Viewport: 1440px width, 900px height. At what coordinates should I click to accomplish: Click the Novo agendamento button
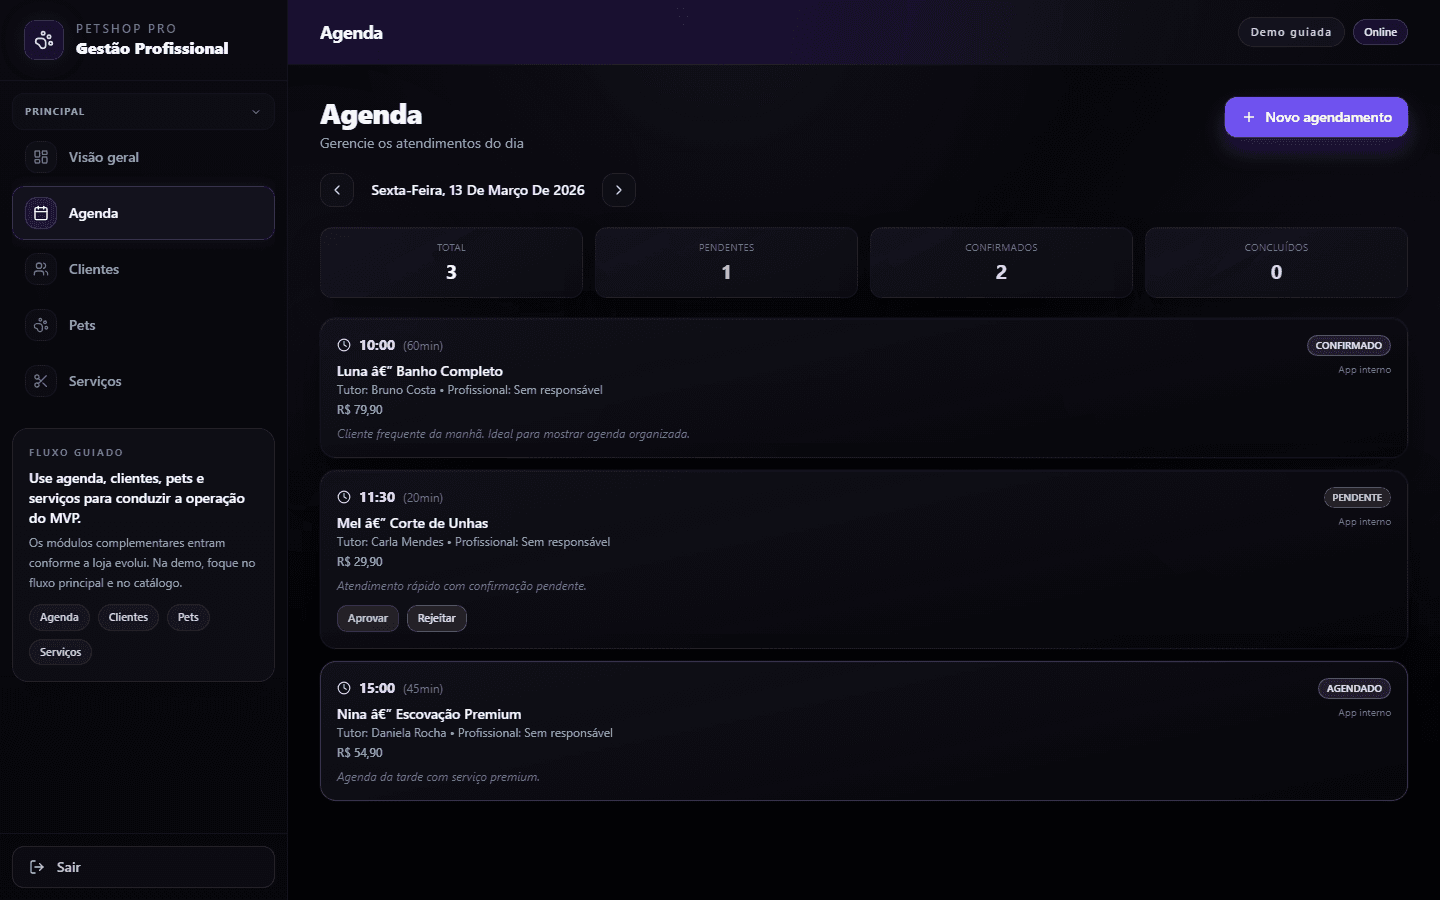coord(1316,117)
